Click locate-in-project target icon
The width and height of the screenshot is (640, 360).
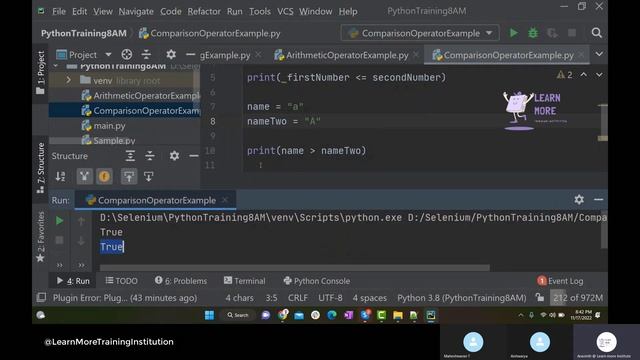coord(127,55)
